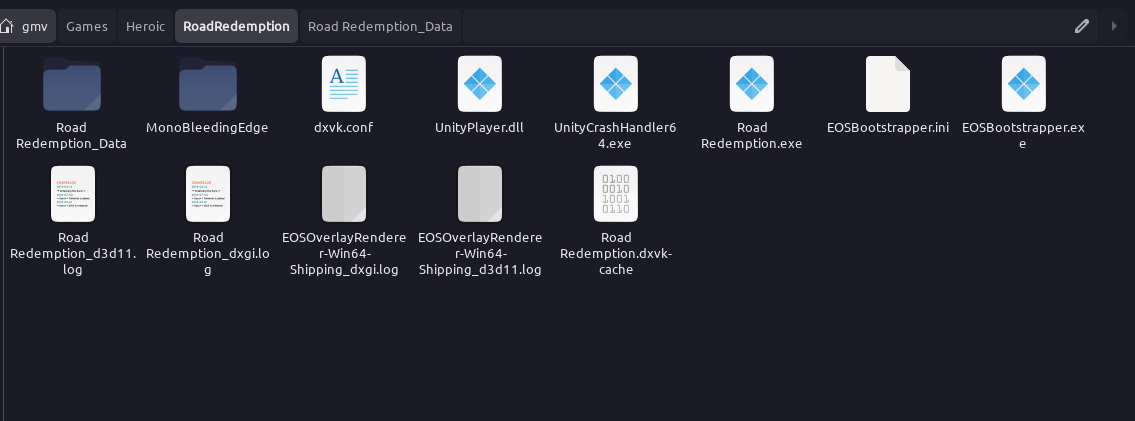Select the Road Redemption.exe file icon
Image resolution: width=1135 pixels, height=421 pixels.
pyautogui.click(x=752, y=84)
